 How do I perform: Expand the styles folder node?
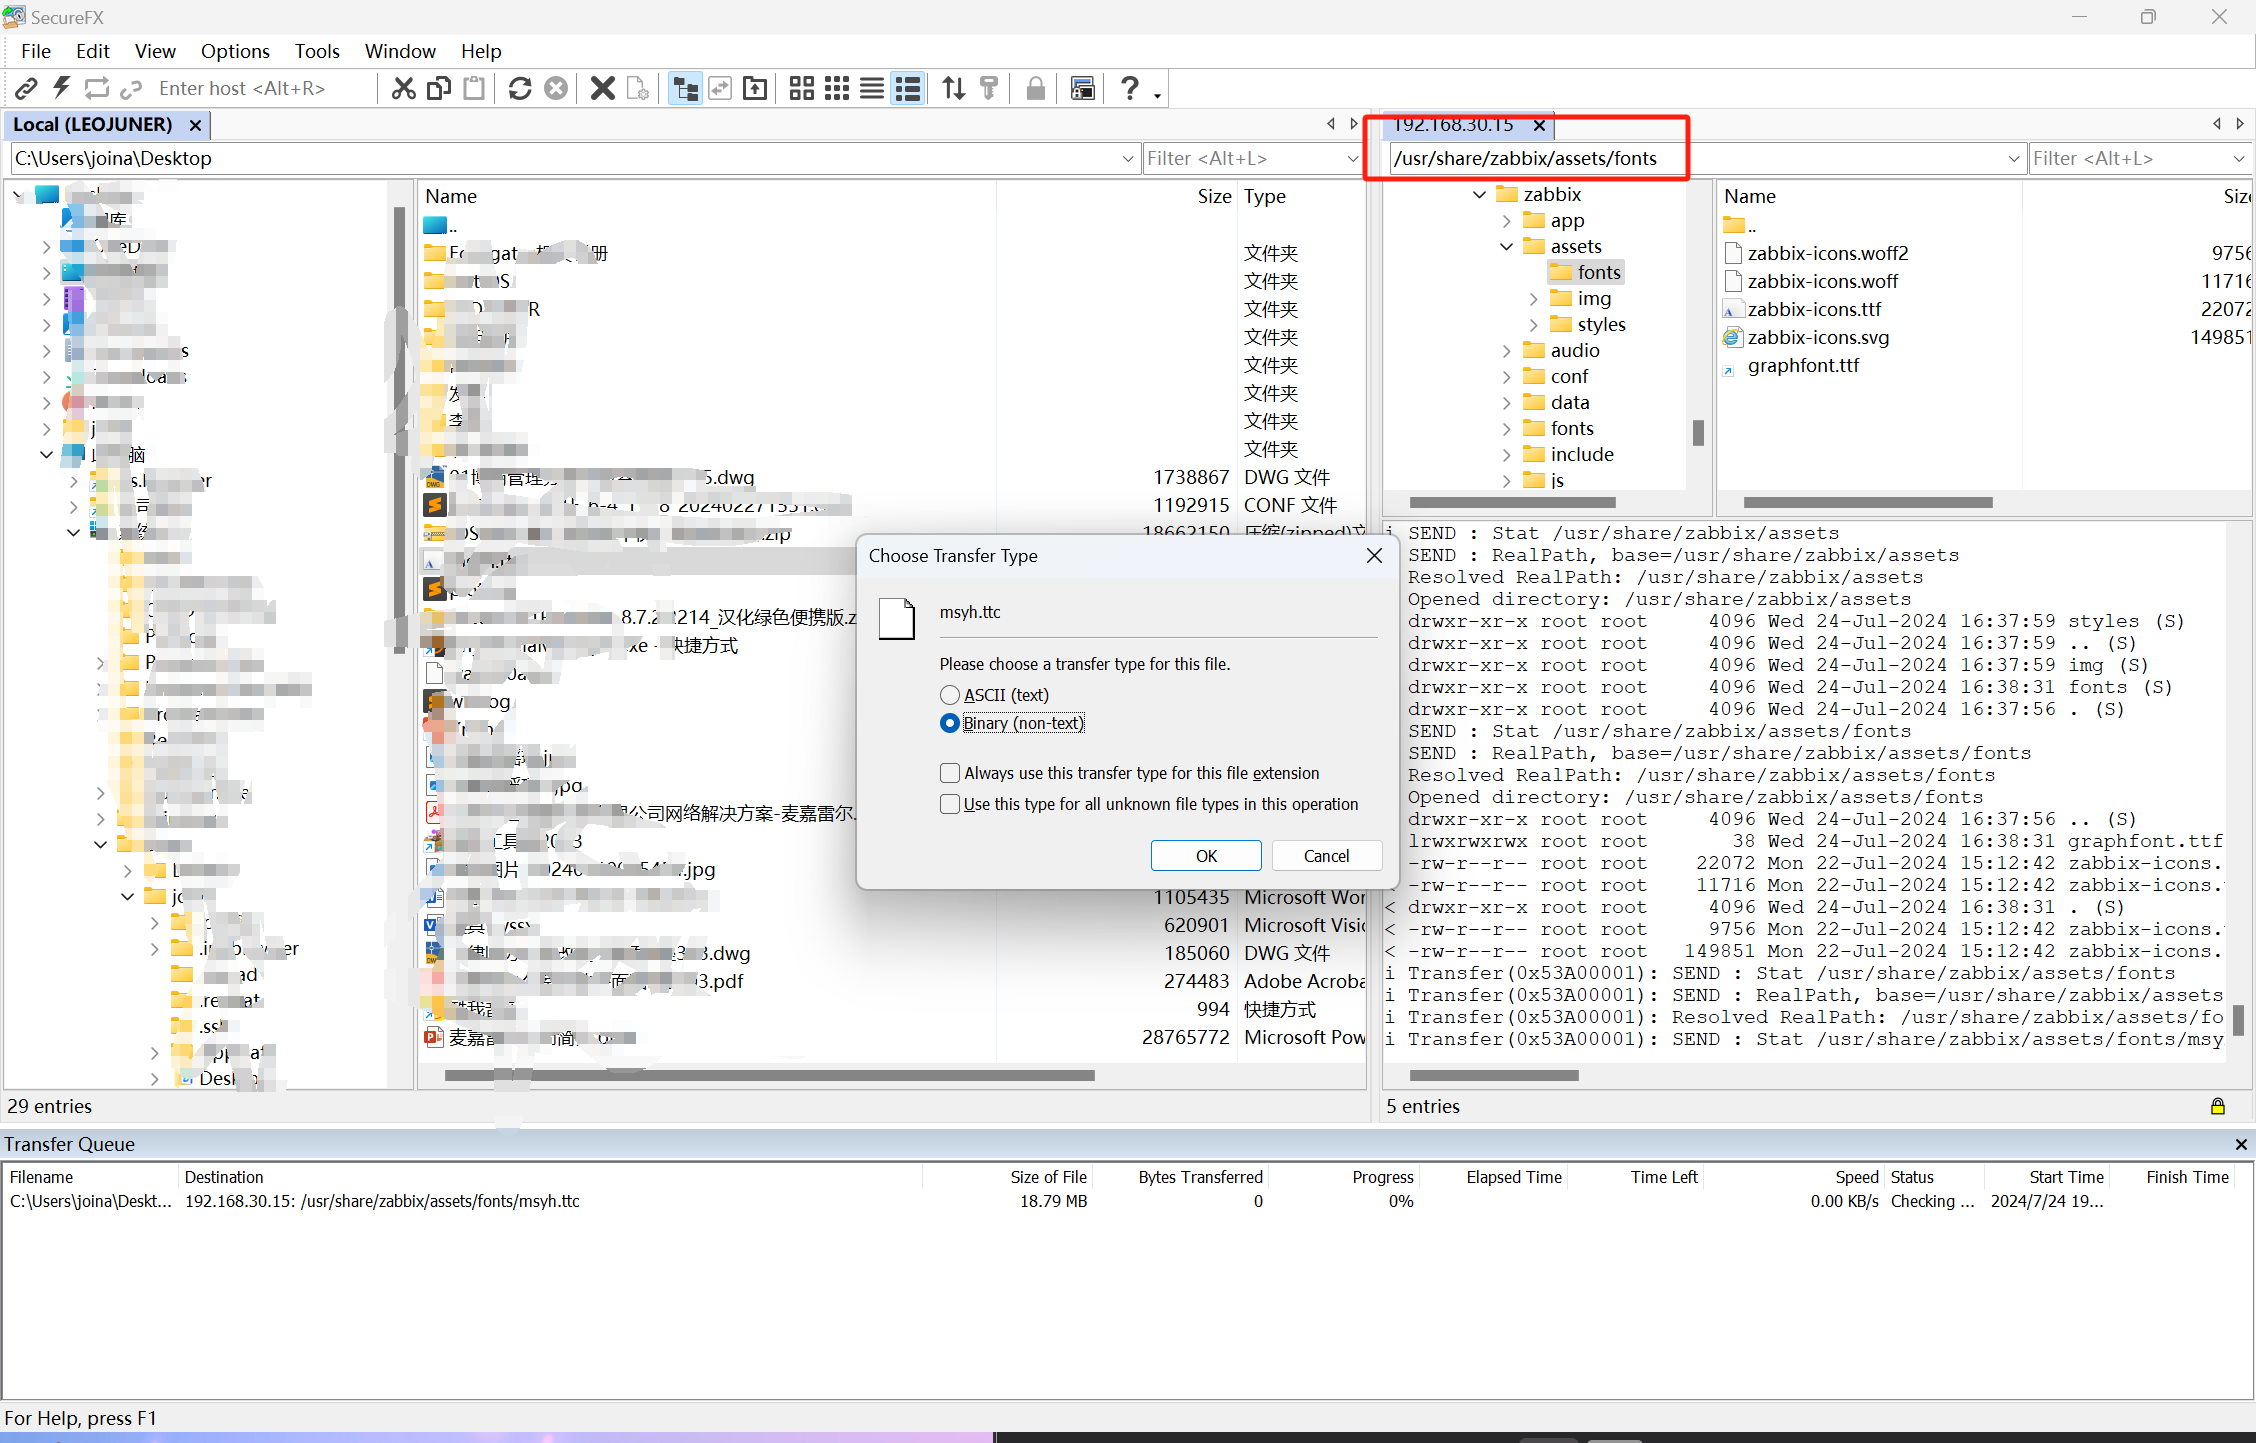click(x=1534, y=325)
